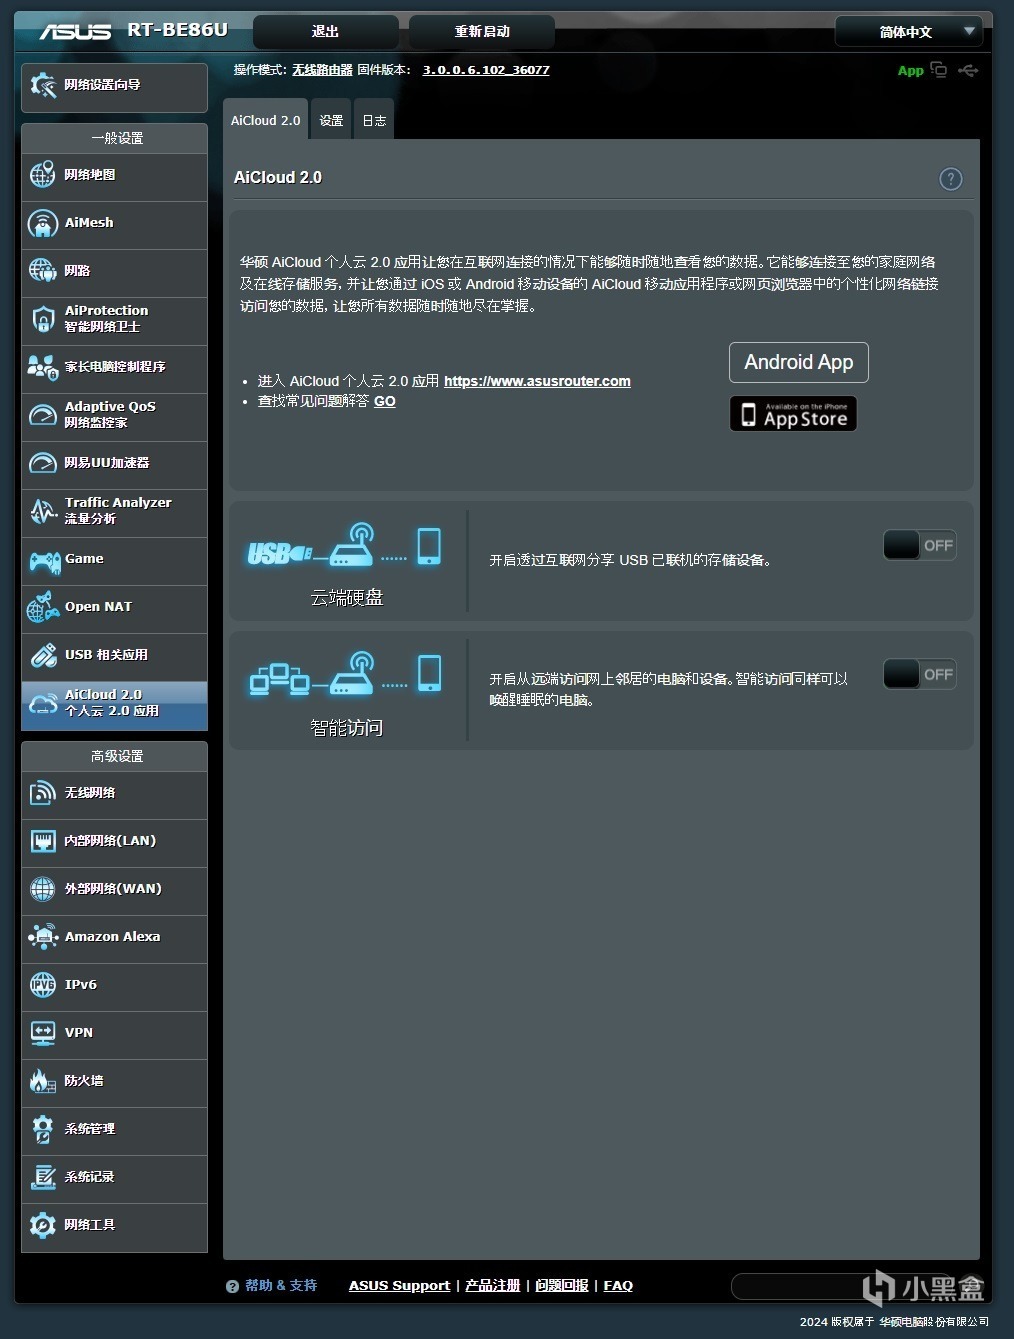Click the ASUS logo in header

point(75,31)
